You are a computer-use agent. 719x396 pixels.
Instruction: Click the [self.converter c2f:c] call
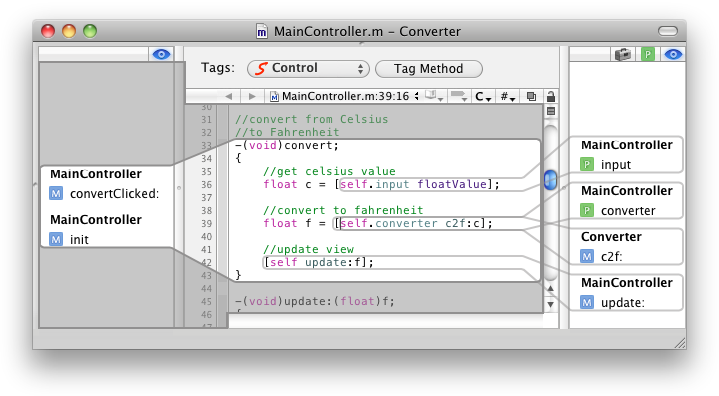pos(410,224)
